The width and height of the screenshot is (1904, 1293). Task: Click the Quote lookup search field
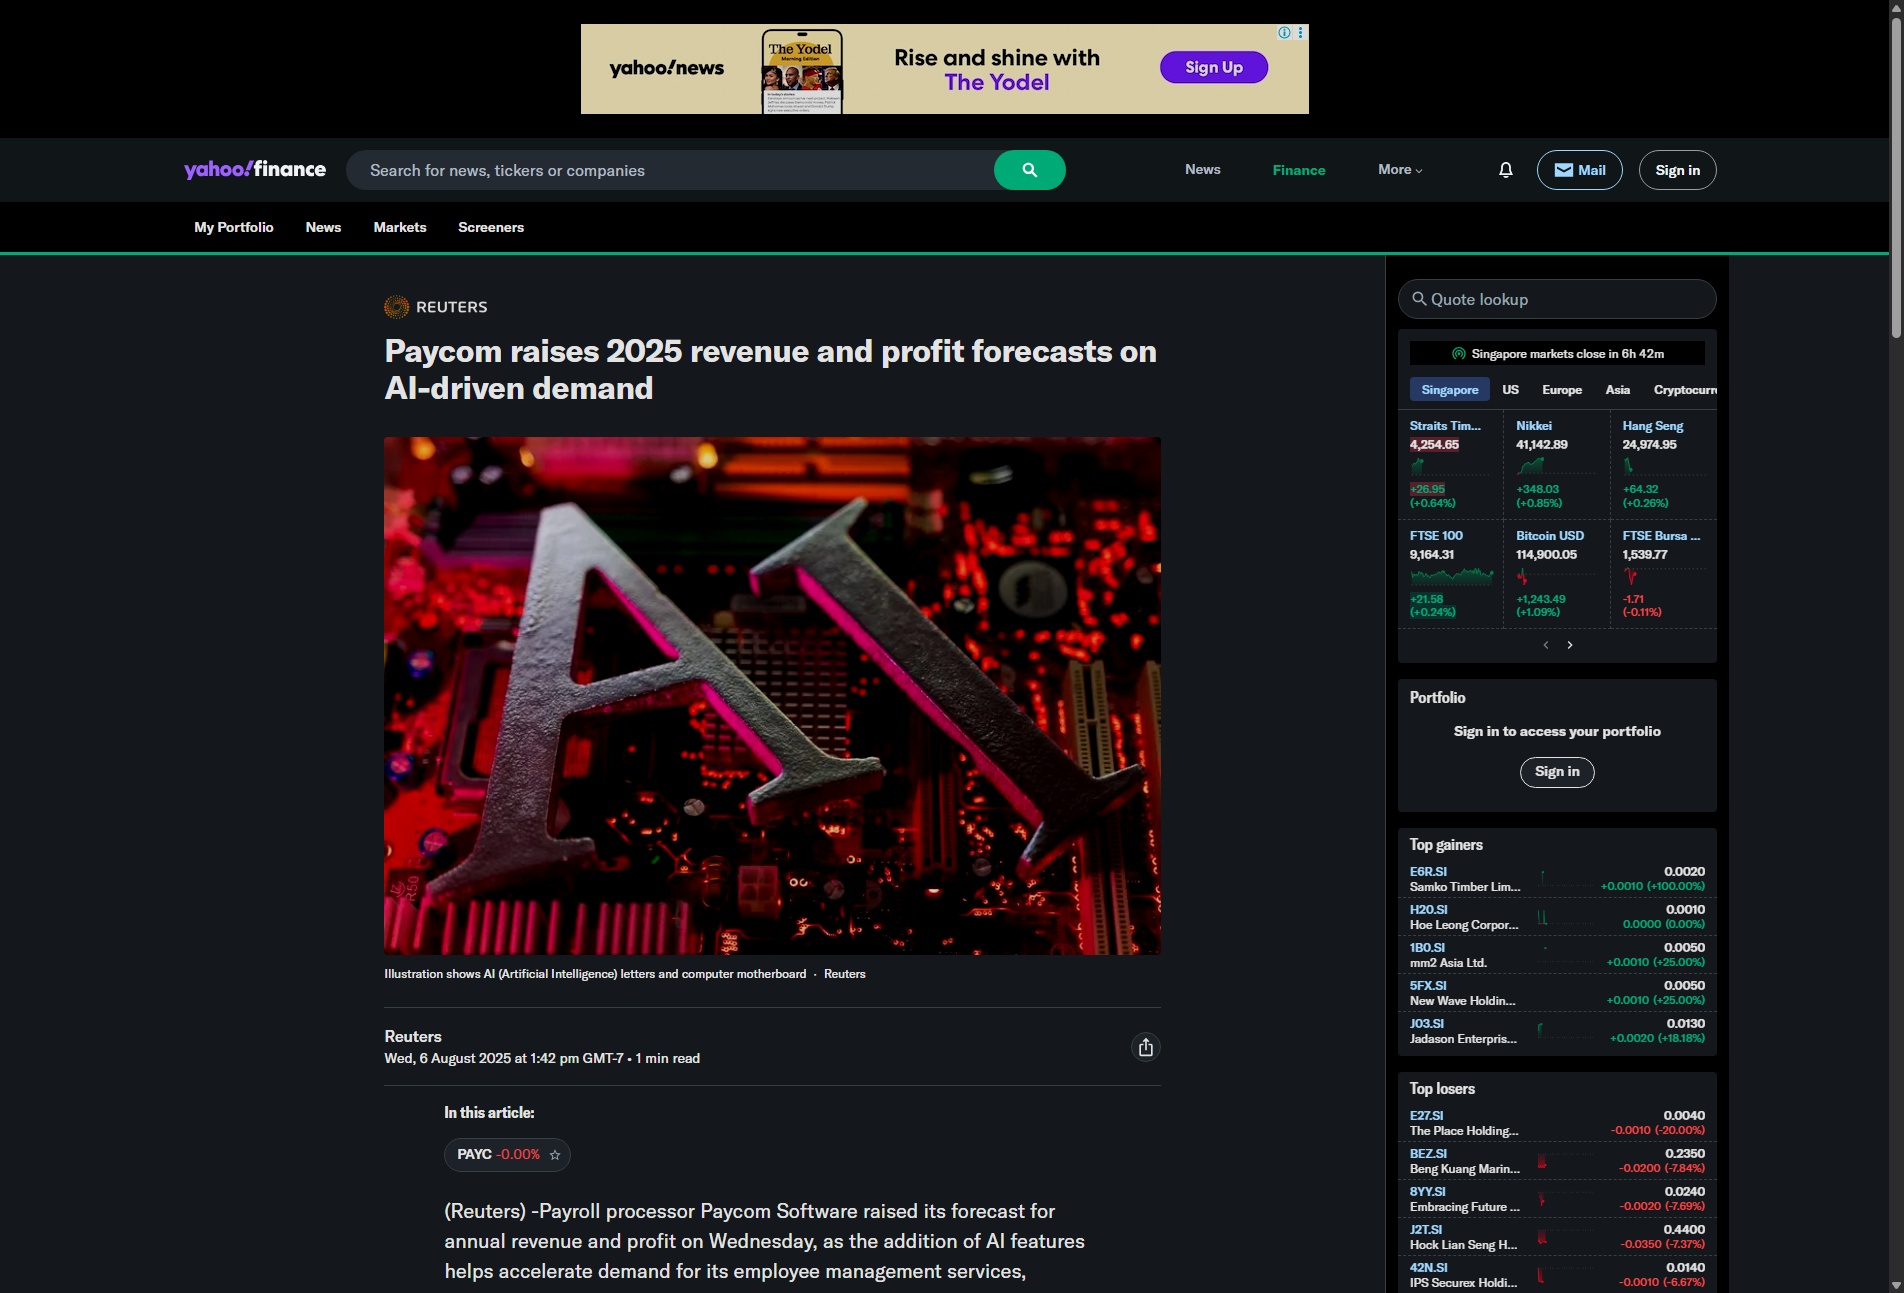click(x=1557, y=299)
